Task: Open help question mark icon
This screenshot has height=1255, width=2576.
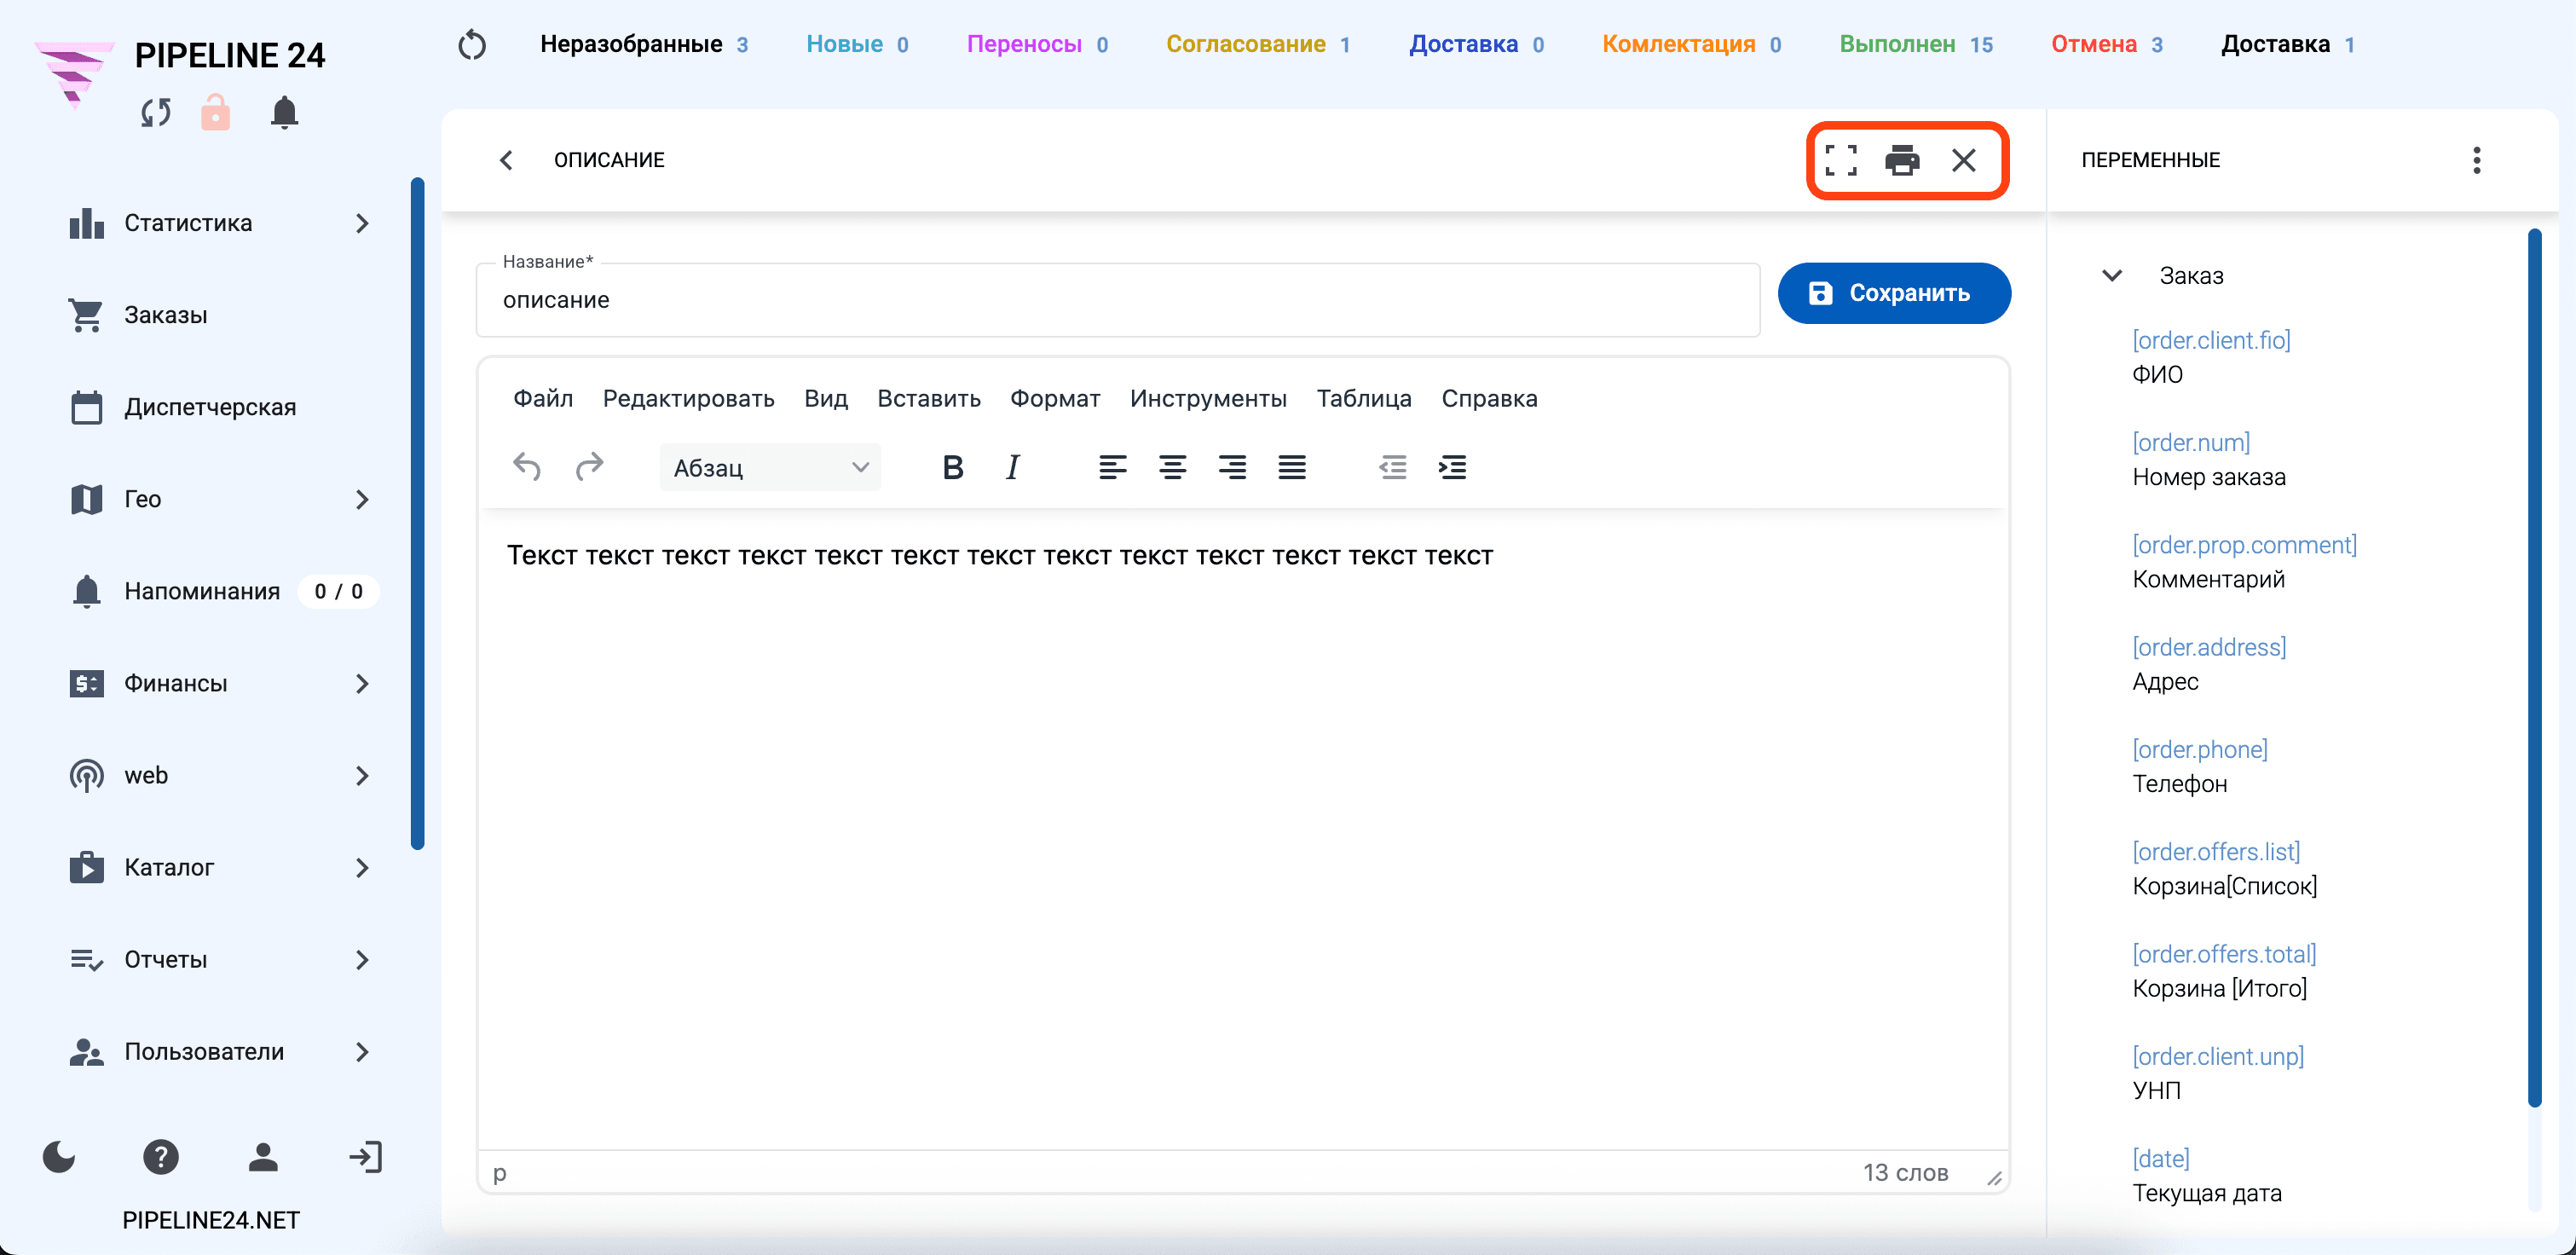Action: [x=160, y=1157]
